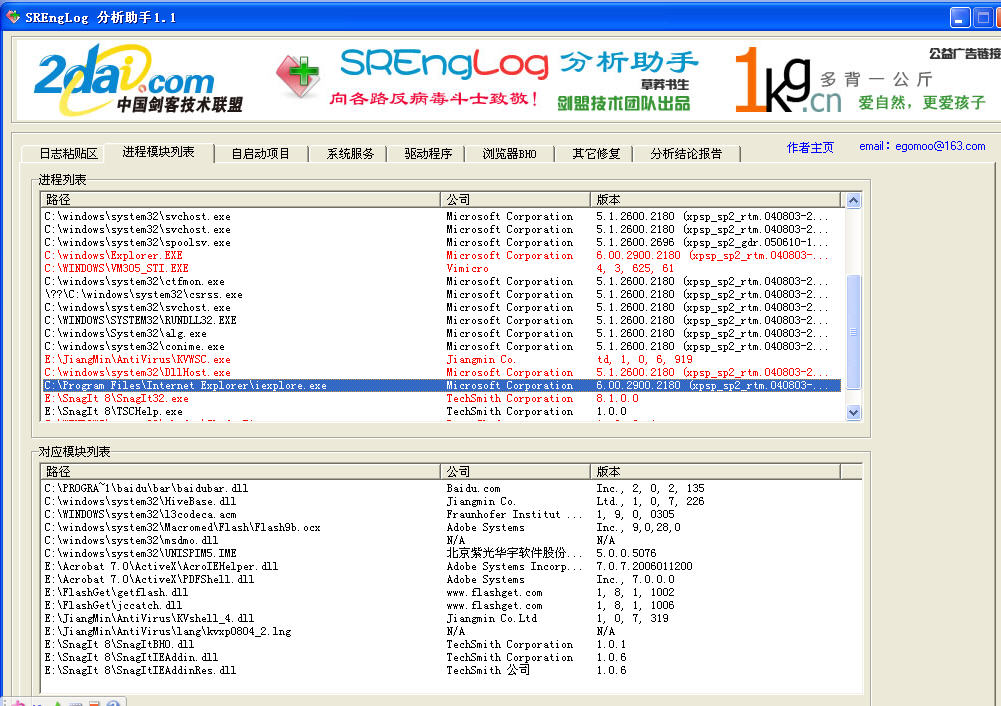
Task: Sort module list by 版本 column header
Action: coord(715,472)
